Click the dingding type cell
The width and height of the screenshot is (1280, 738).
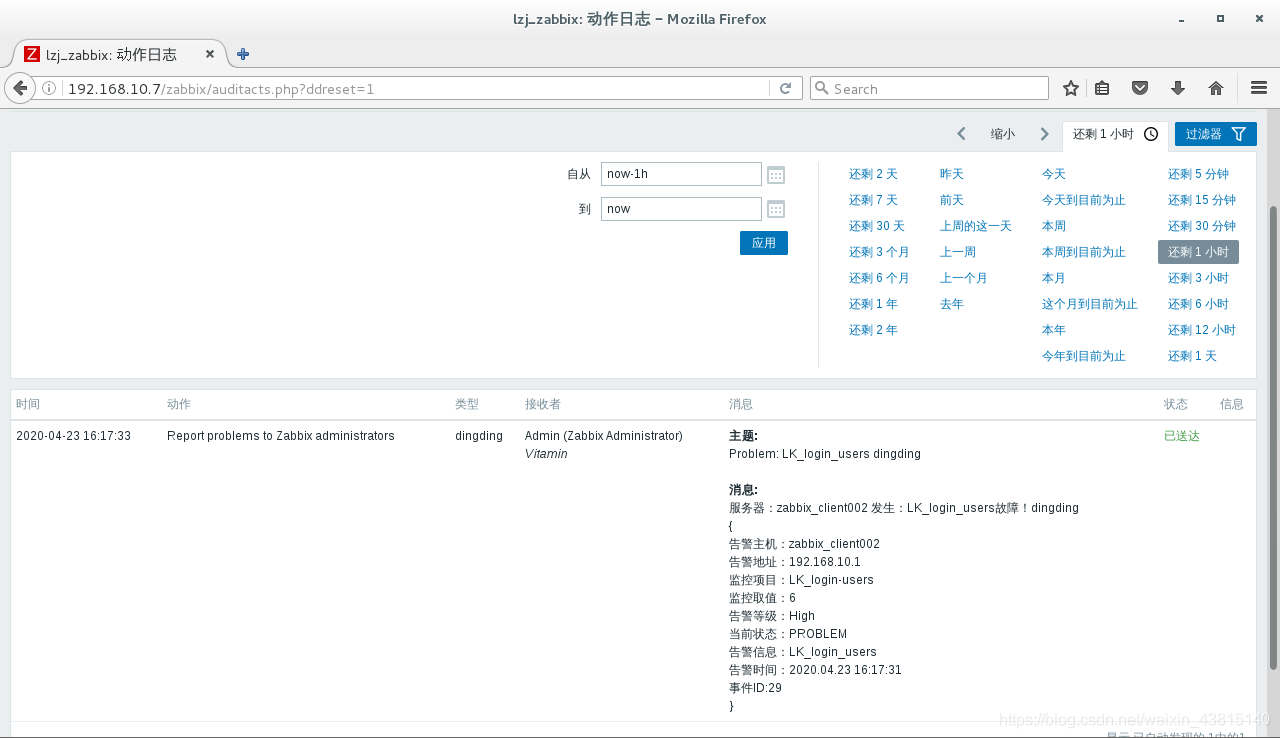[x=479, y=436]
